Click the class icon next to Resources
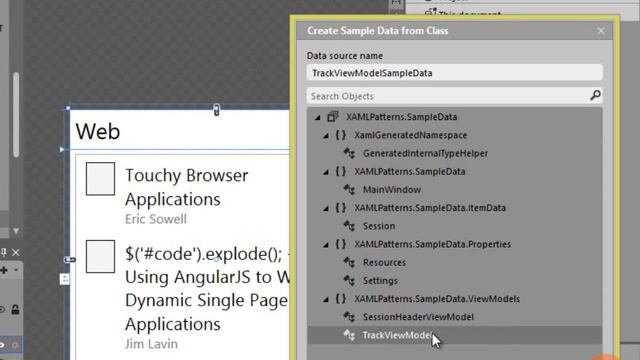640x360 pixels. click(349, 262)
